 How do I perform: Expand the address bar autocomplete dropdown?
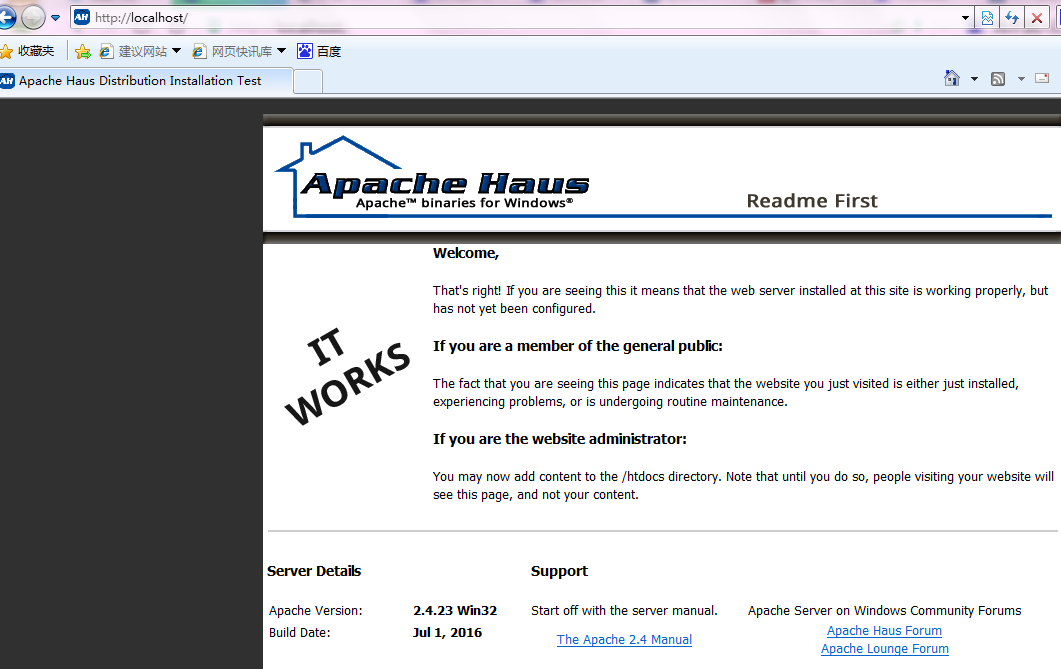966,18
